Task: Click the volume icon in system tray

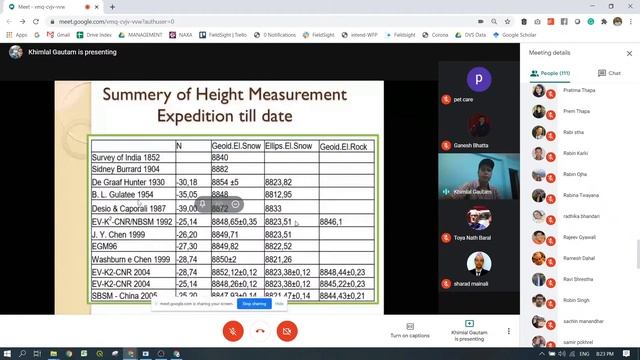Action: (562, 354)
